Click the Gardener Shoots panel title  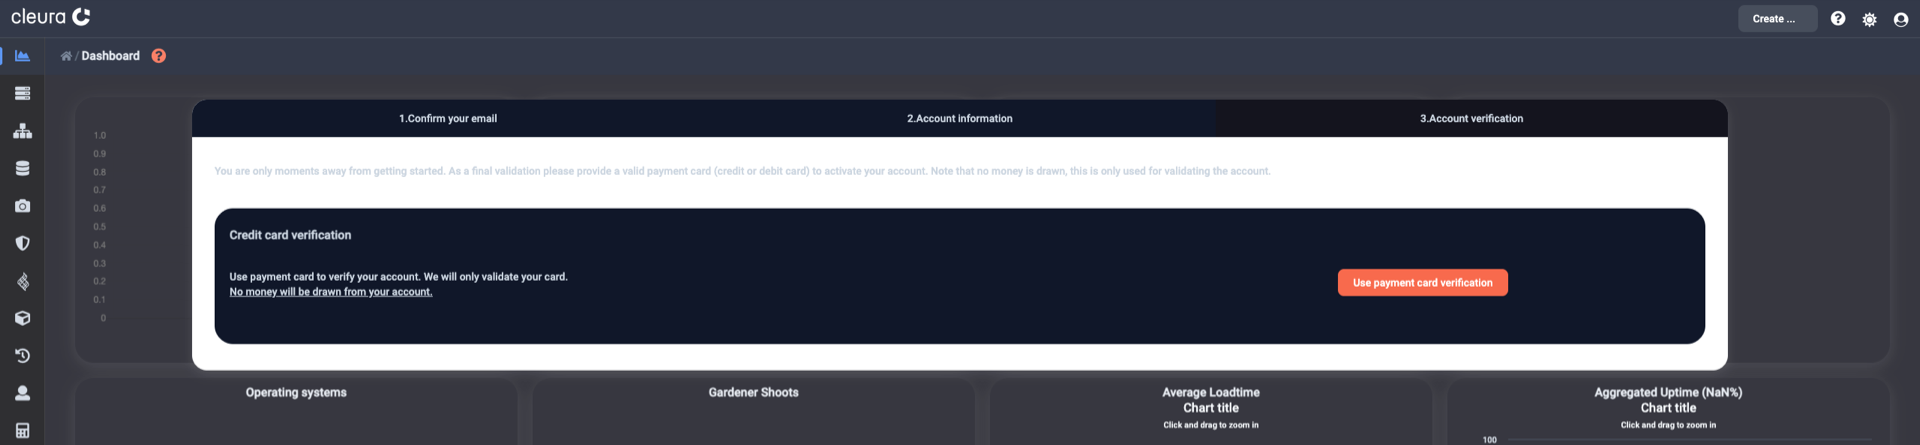click(753, 392)
